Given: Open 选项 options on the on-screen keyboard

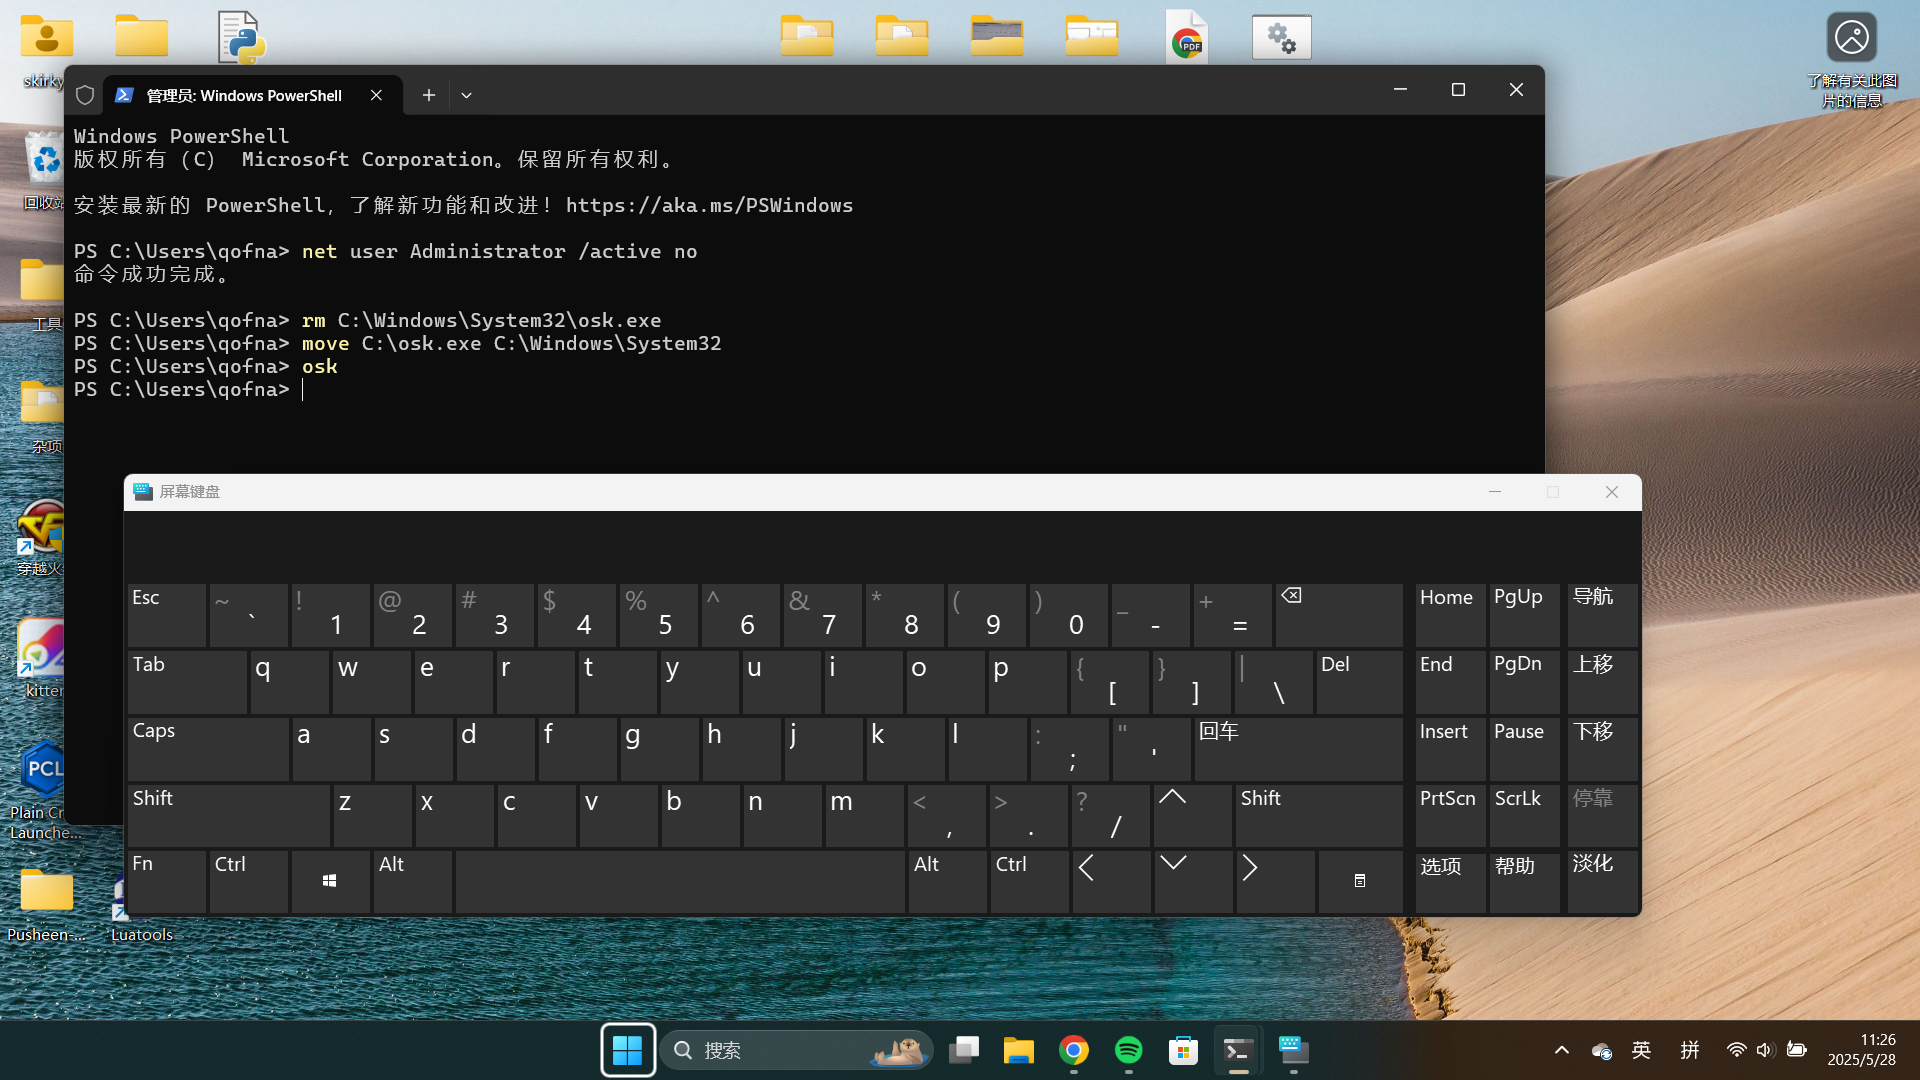Looking at the screenshot, I should click(1450, 881).
